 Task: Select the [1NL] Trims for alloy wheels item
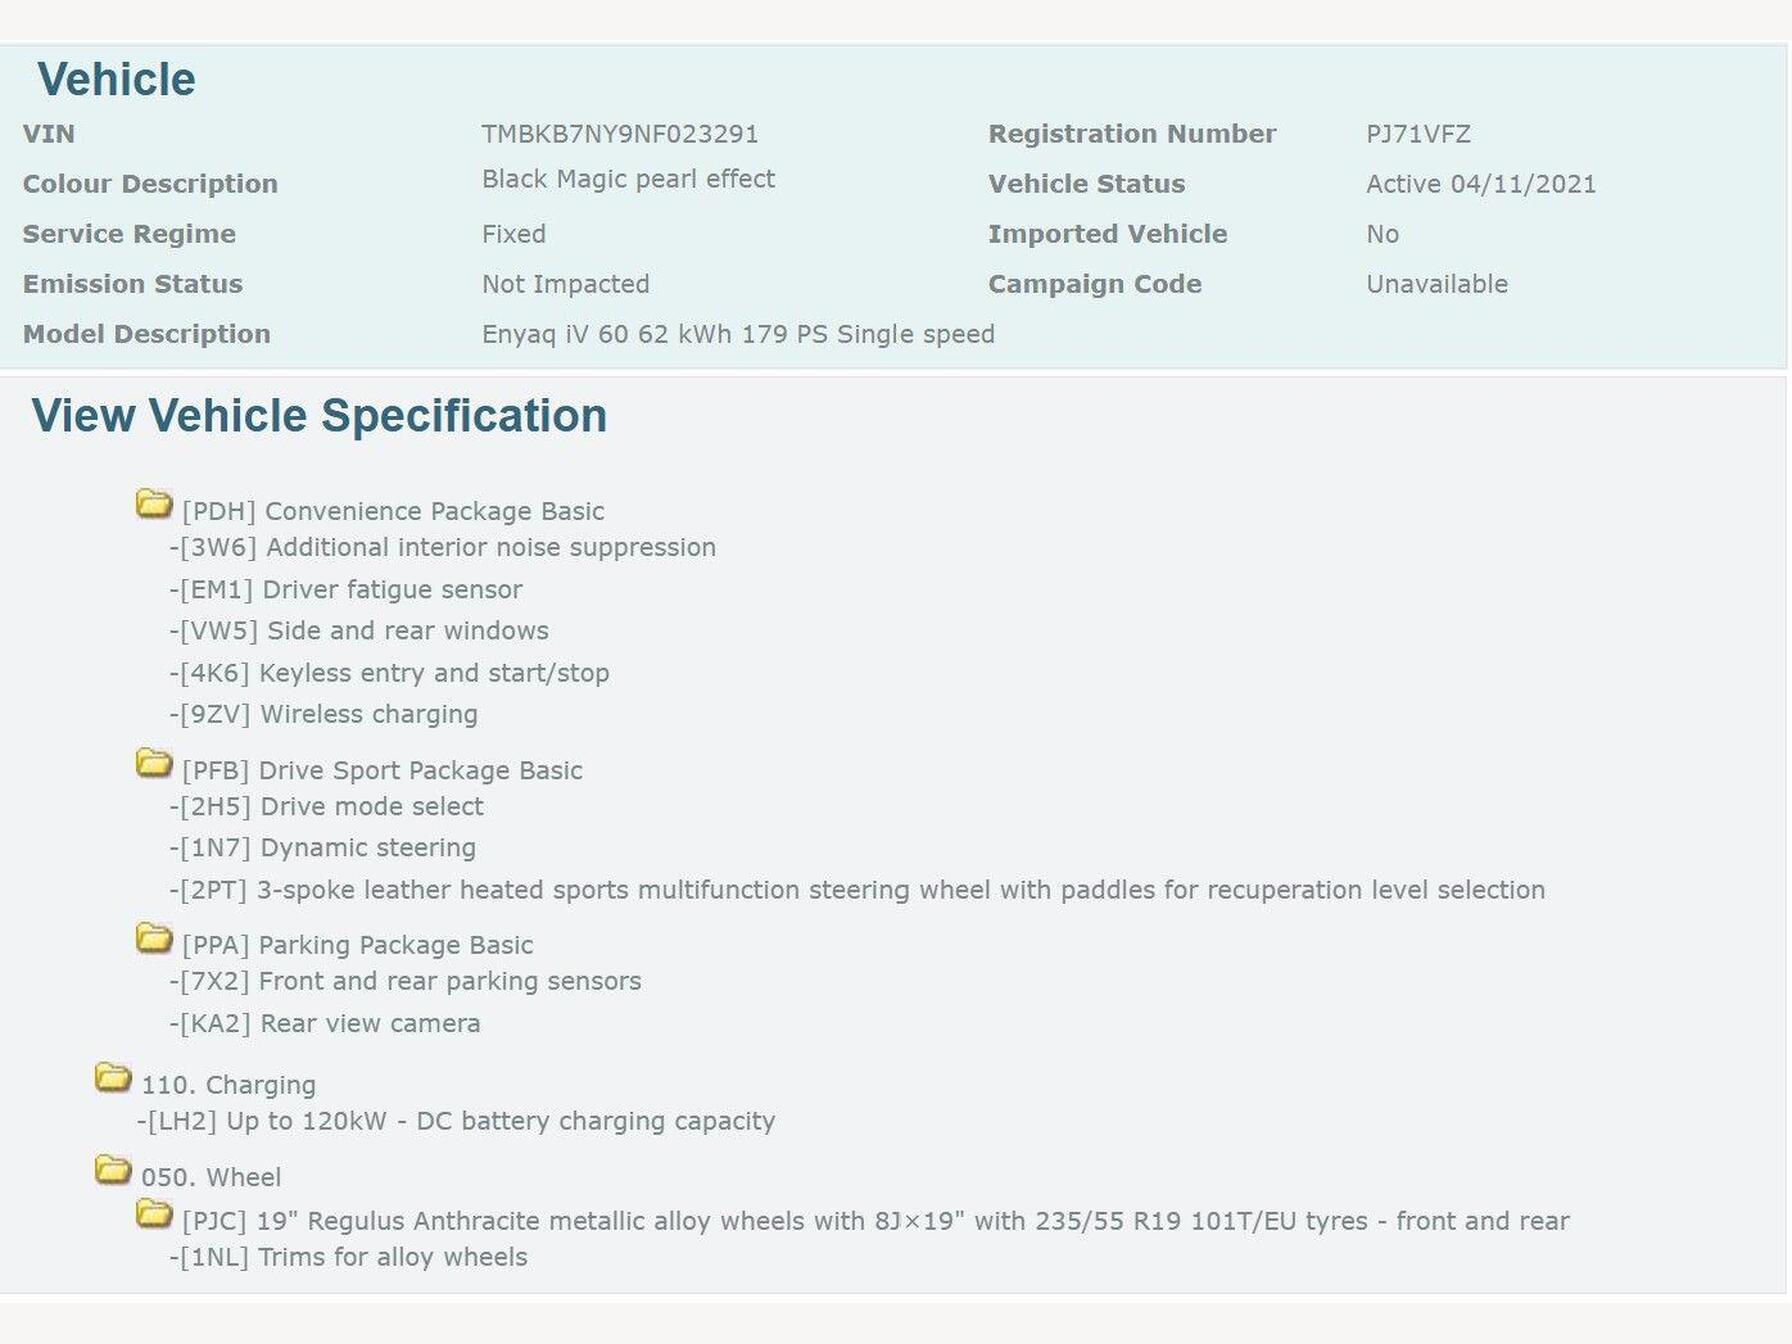coord(348,1257)
